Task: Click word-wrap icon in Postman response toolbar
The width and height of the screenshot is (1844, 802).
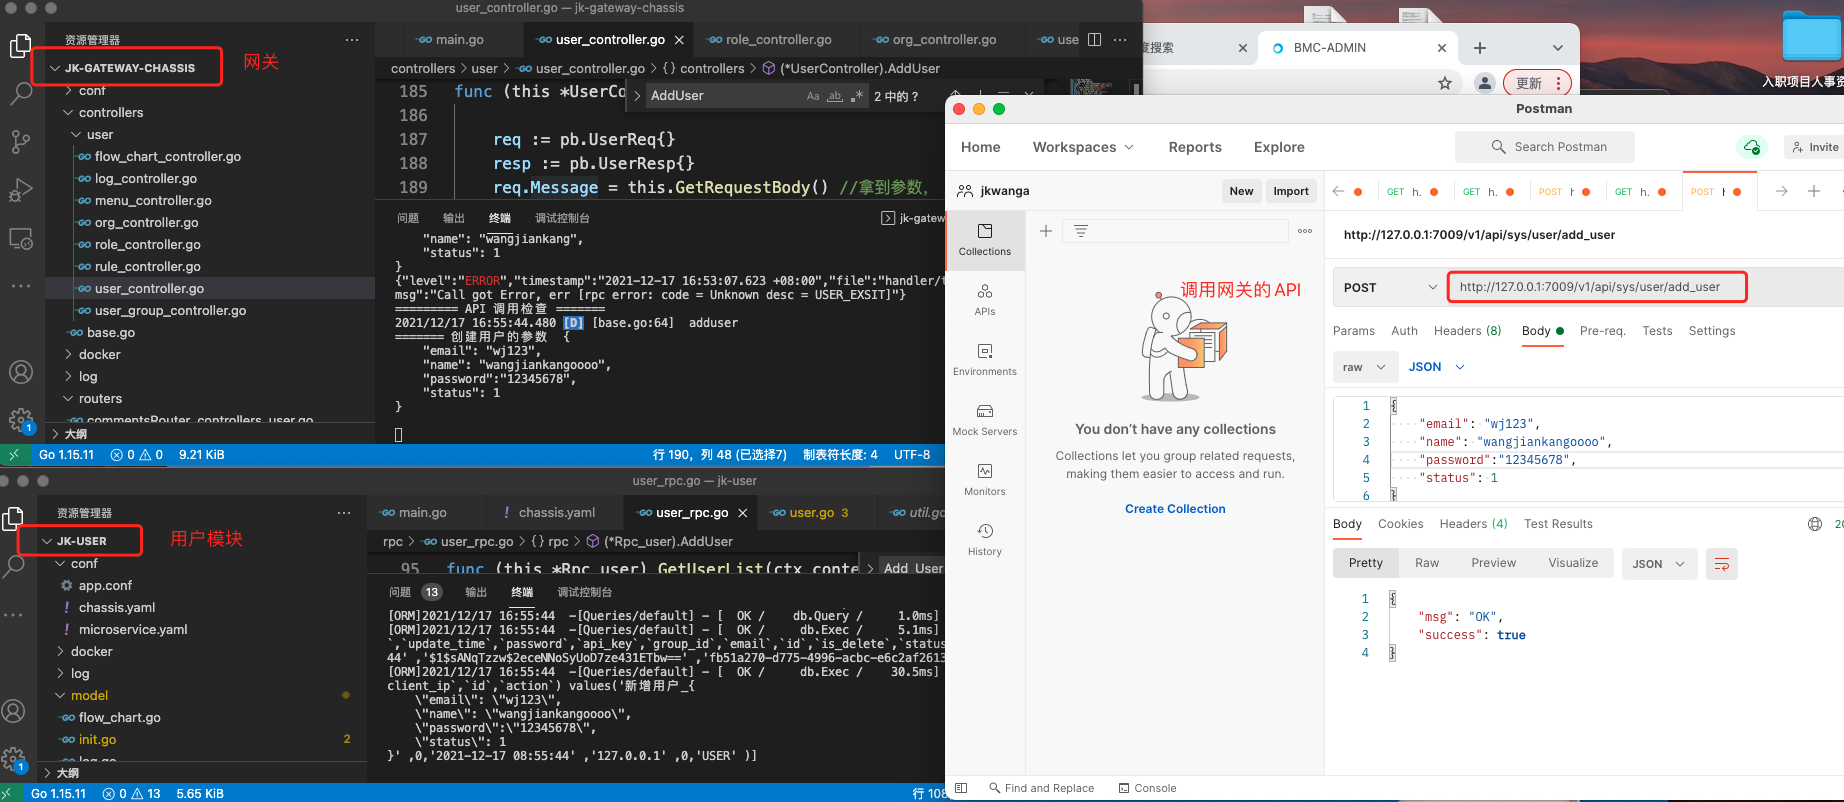Action: (1722, 564)
